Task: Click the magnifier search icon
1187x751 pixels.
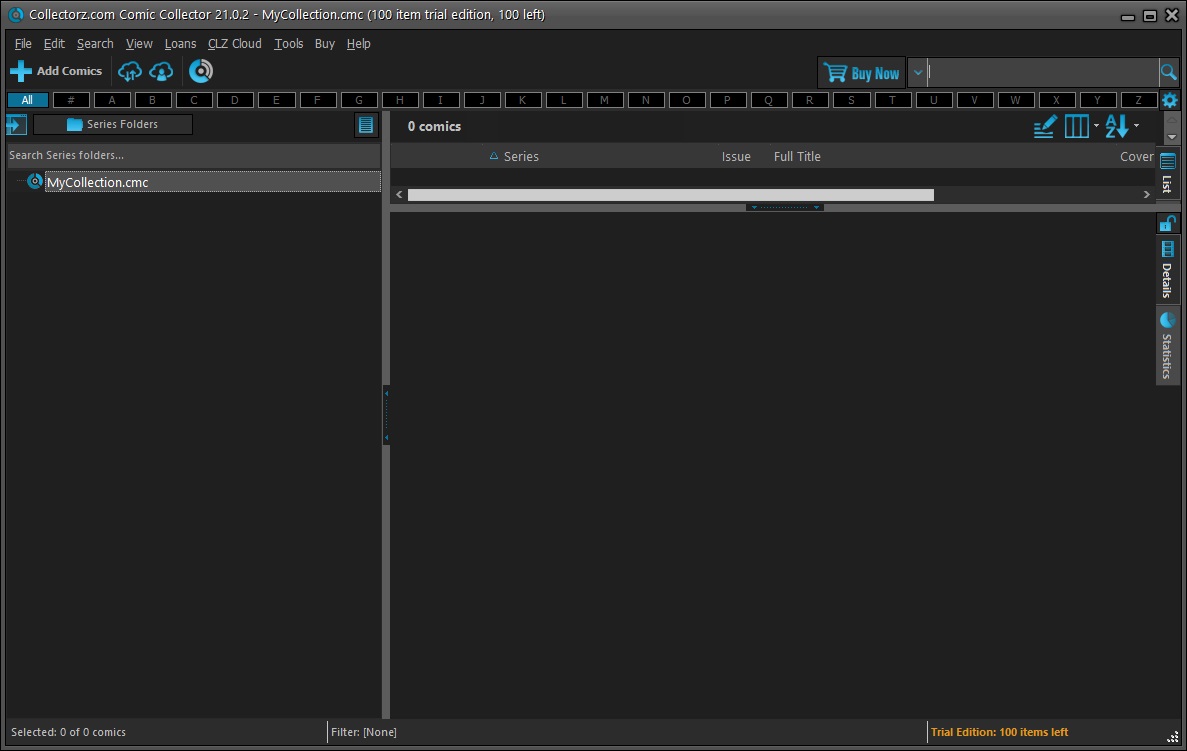Action: pos(1168,72)
